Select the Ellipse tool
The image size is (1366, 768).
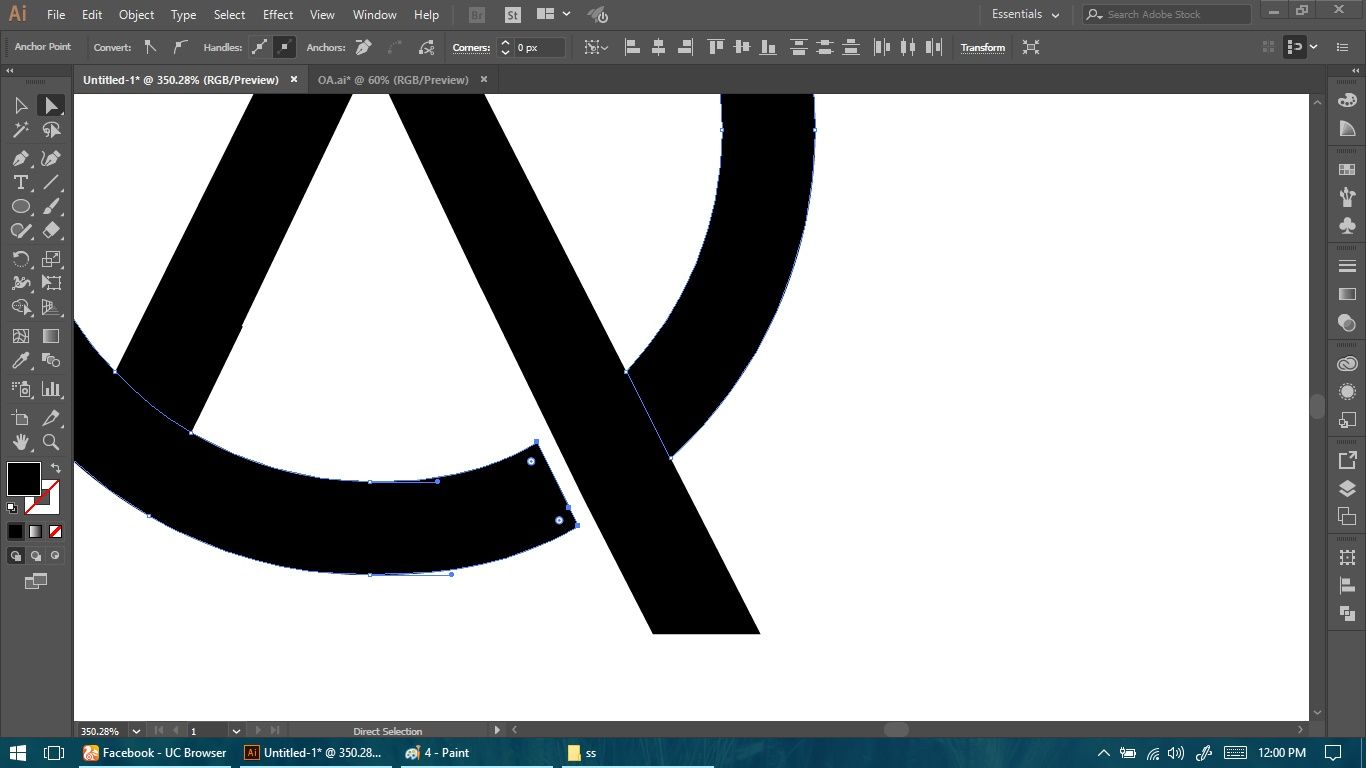(x=20, y=207)
